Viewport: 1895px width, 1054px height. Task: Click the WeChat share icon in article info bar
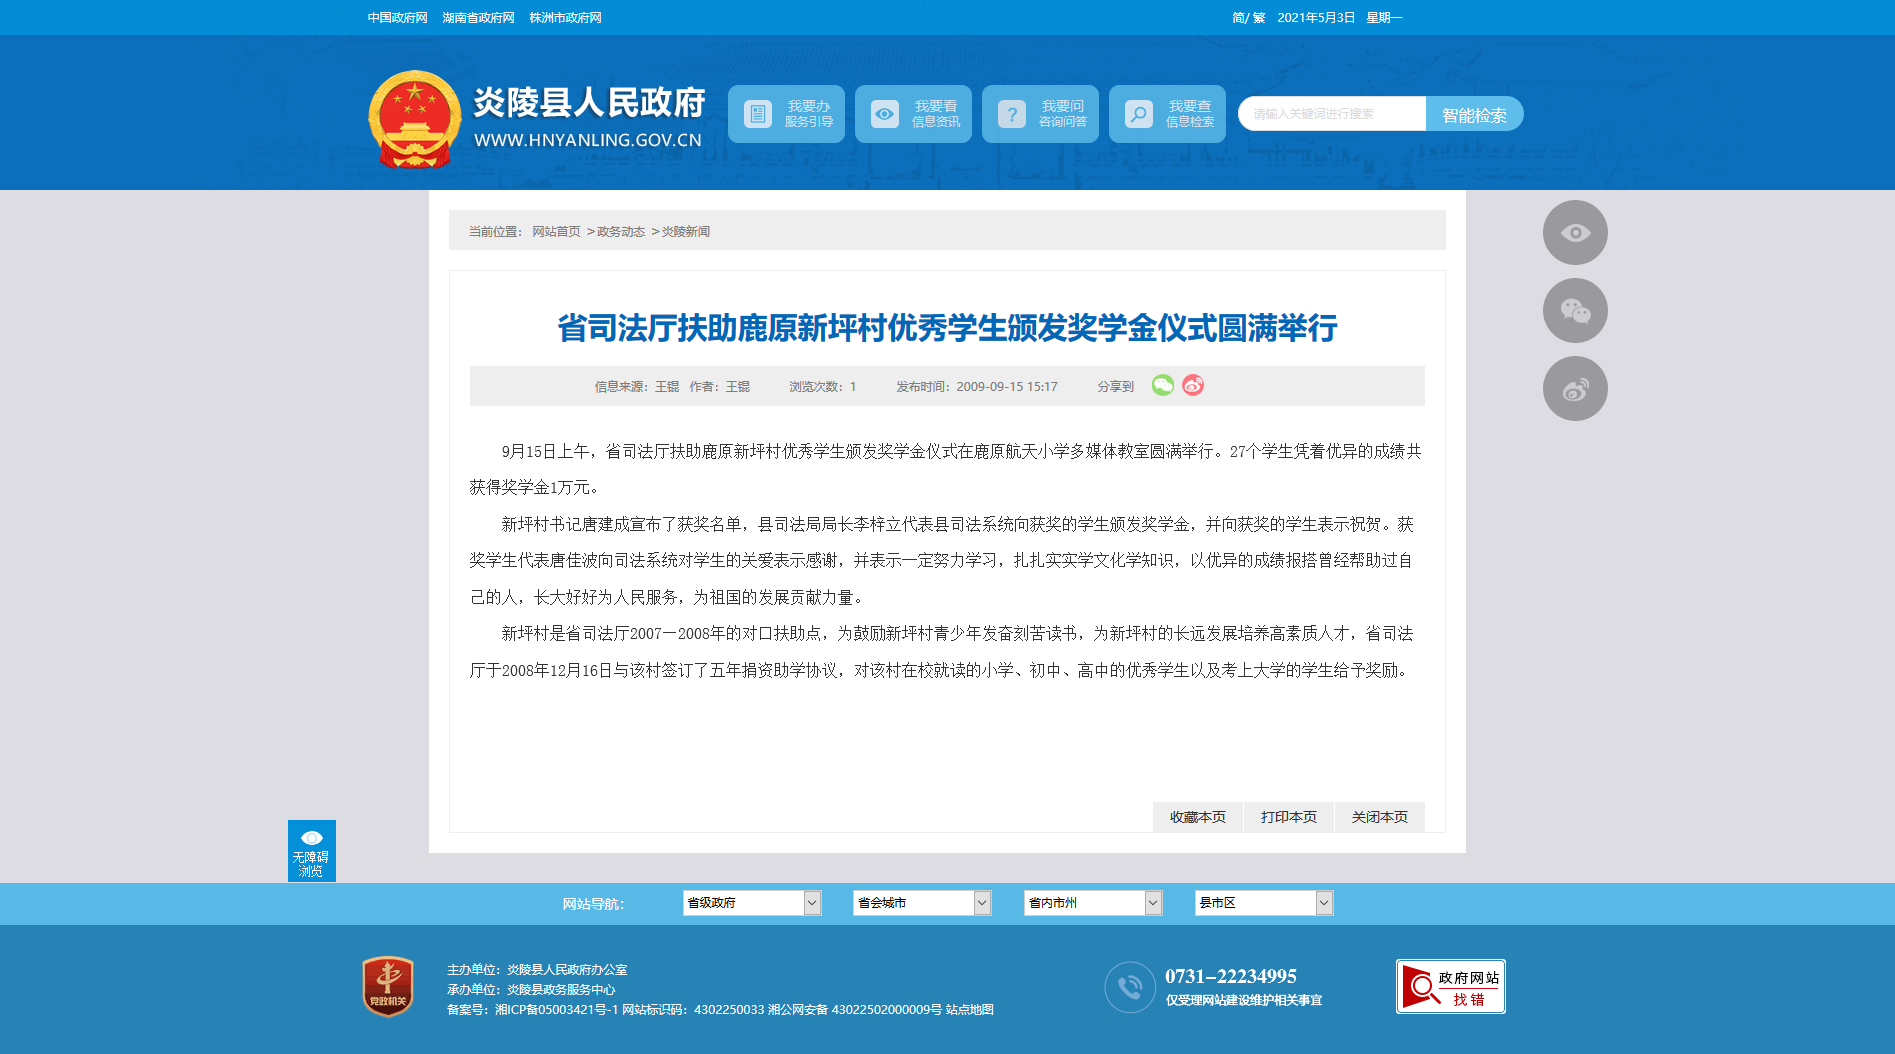1162,386
